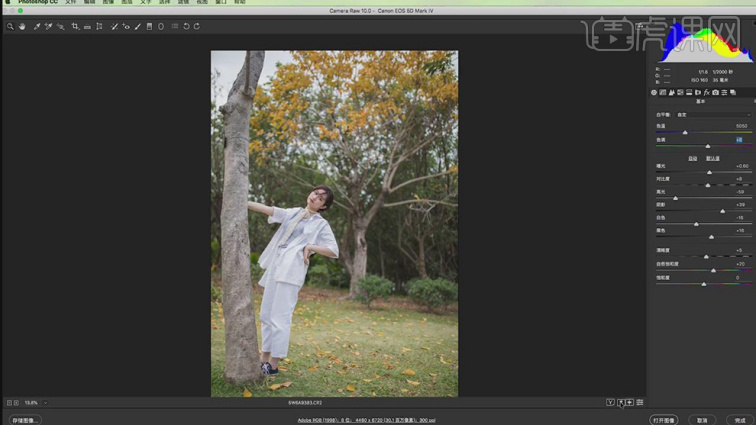The height and width of the screenshot is (426, 756).
Task: Click the Shadows value +39 field
Action: tap(741, 205)
